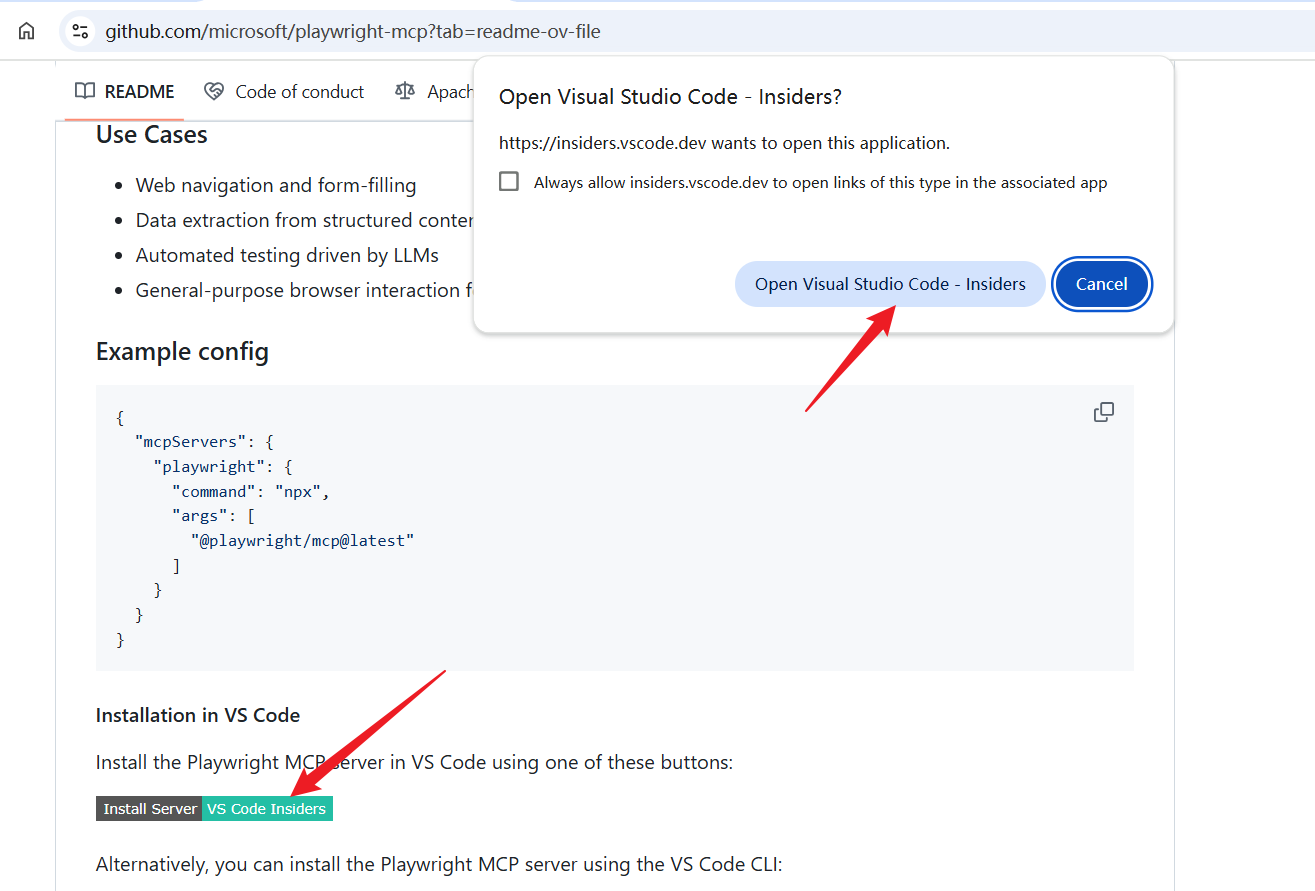The image size is (1315, 891).
Task: Click the "command": "npx" code line
Action: (250, 491)
